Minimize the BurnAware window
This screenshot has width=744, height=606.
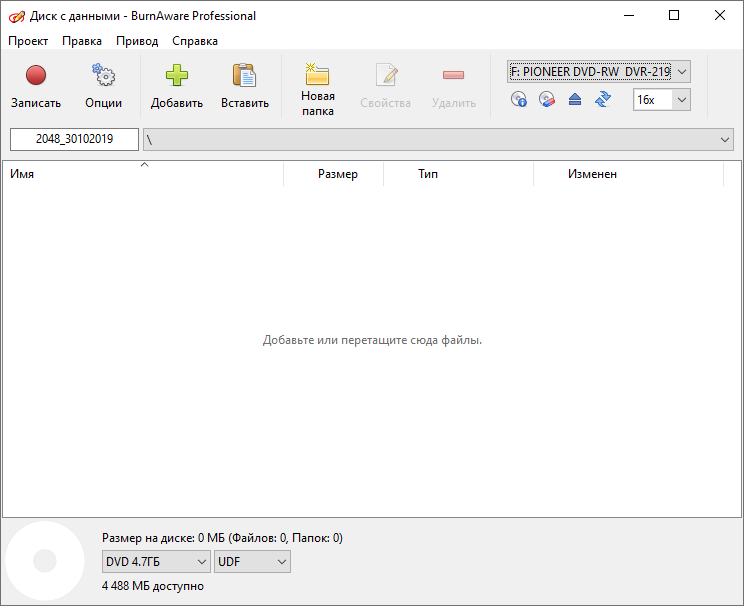pos(629,16)
